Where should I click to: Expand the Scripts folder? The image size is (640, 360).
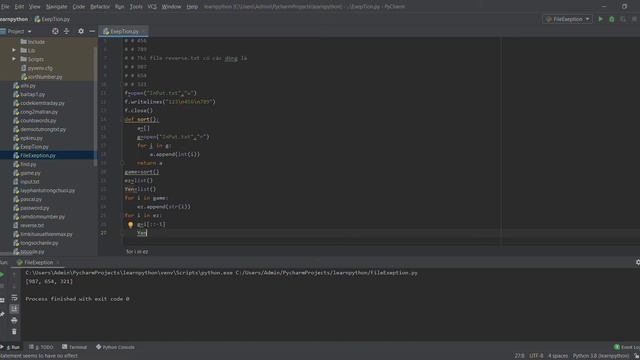14,59
